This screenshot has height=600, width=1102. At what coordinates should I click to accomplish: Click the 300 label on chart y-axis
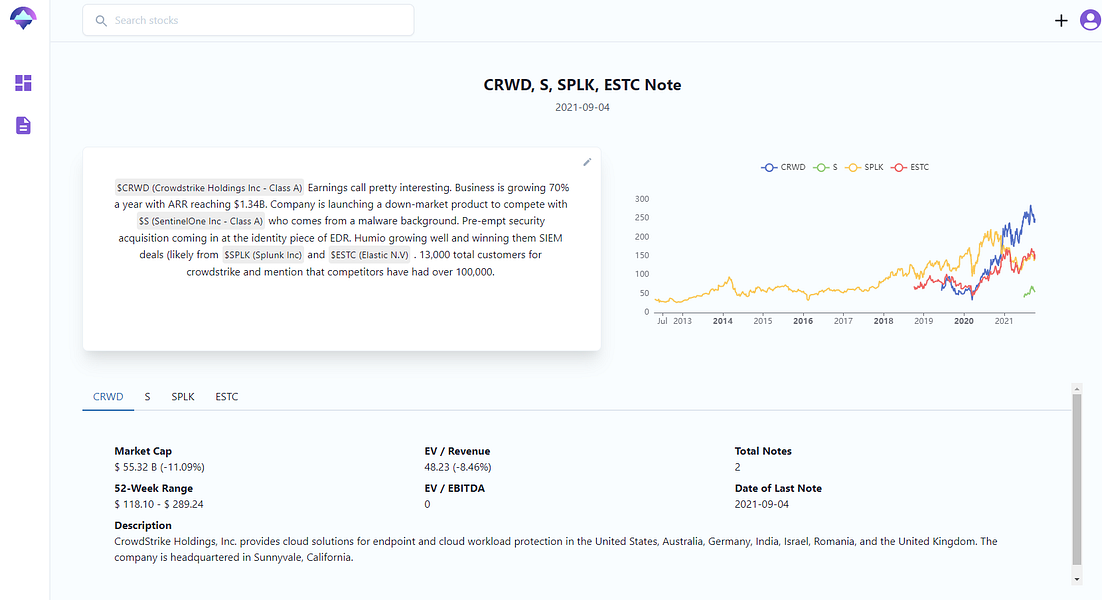tap(642, 199)
